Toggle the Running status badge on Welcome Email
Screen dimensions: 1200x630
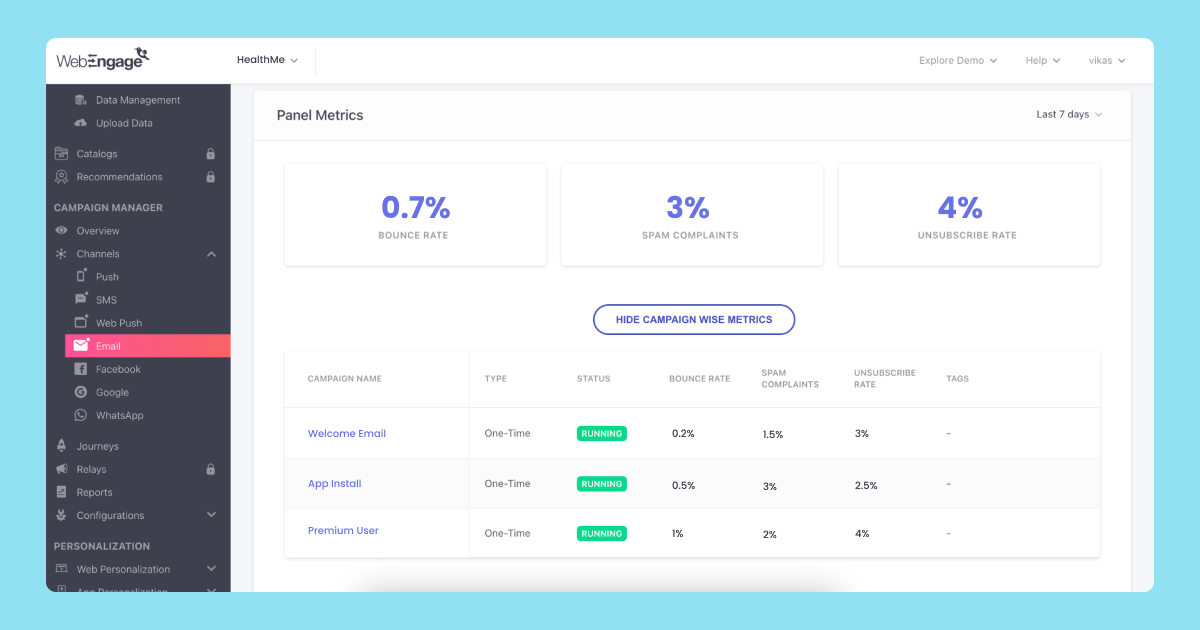click(x=601, y=433)
